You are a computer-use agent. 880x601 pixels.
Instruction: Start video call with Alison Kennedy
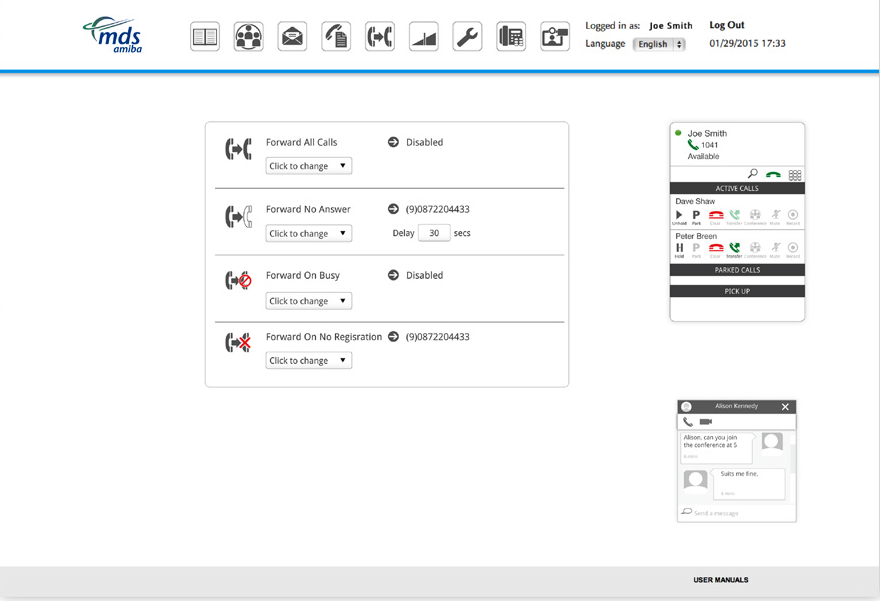coord(706,422)
